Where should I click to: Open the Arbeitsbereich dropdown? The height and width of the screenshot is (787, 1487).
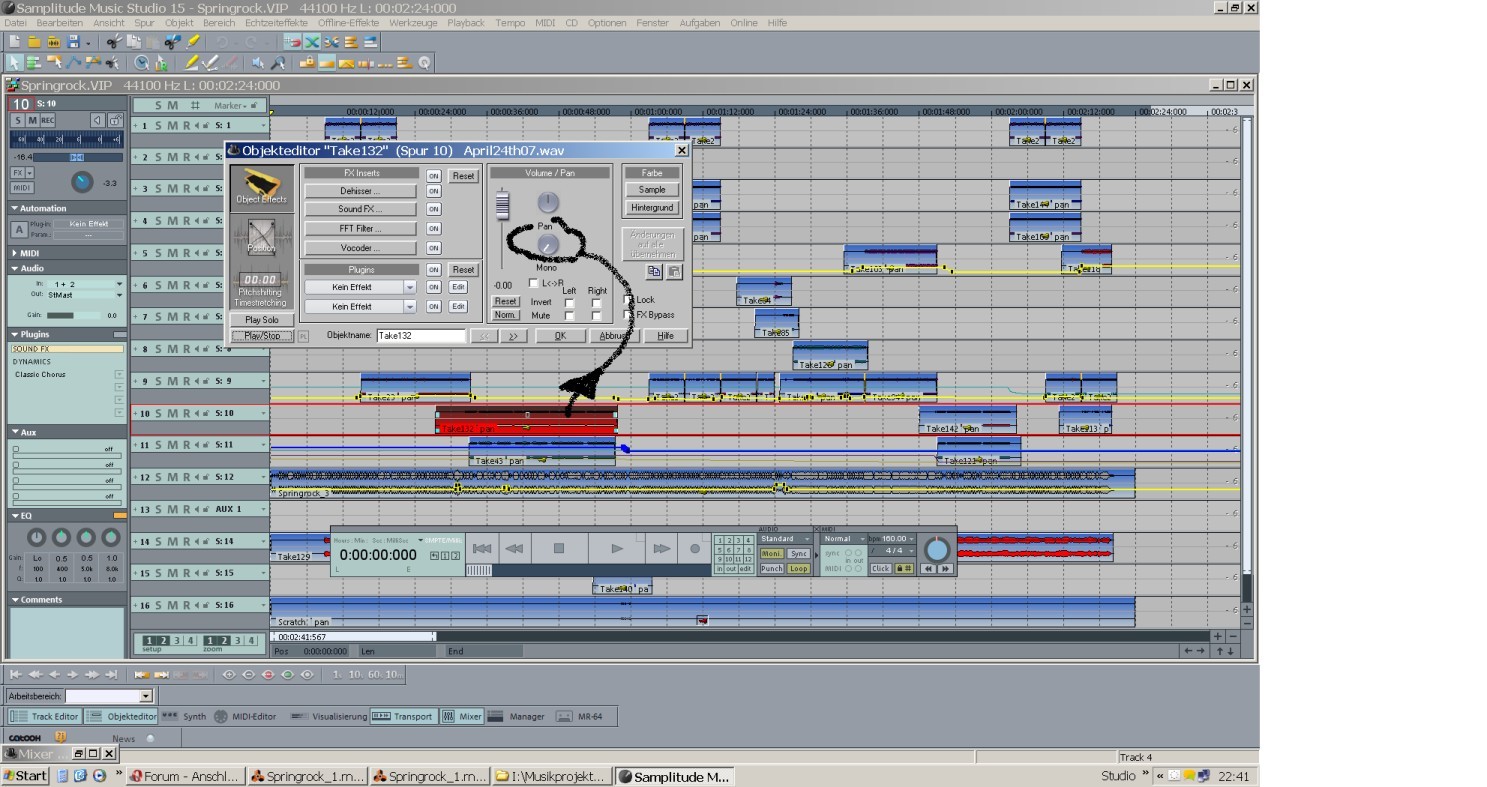tap(146, 696)
